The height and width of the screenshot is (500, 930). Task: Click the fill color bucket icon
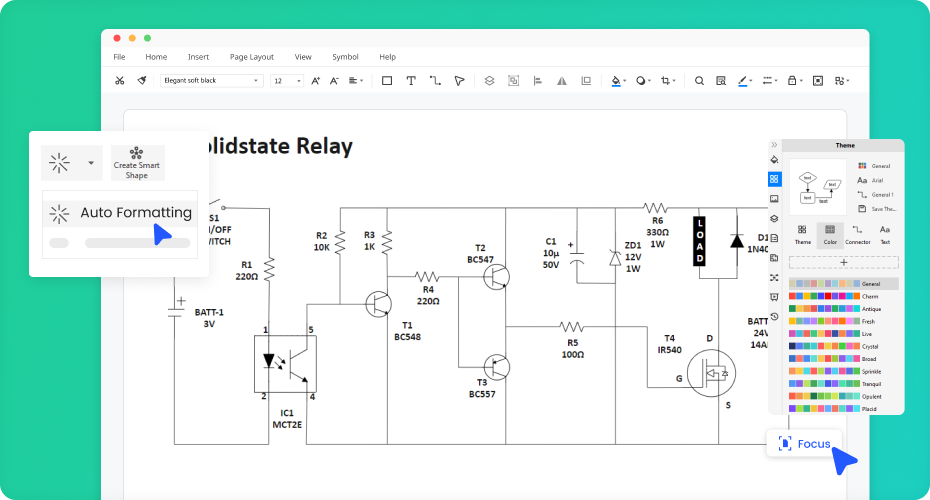(x=616, y=80)
